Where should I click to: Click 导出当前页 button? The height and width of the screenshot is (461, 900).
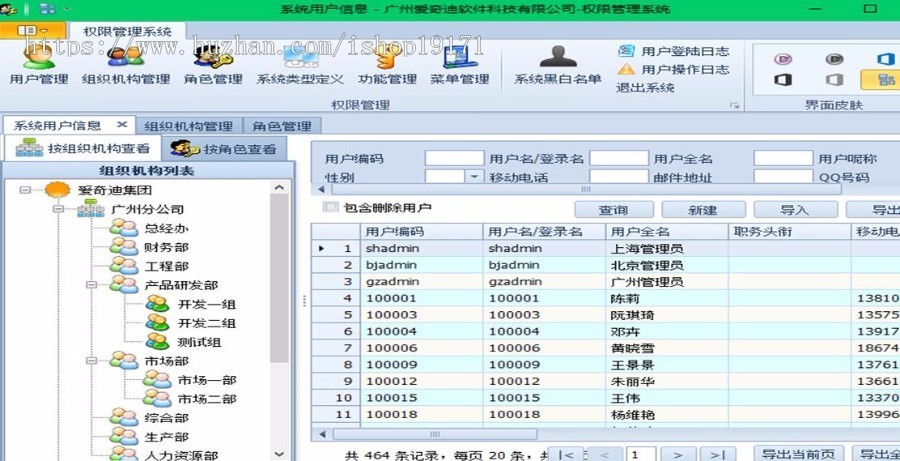pyautogui.click(x=798, y=454)
